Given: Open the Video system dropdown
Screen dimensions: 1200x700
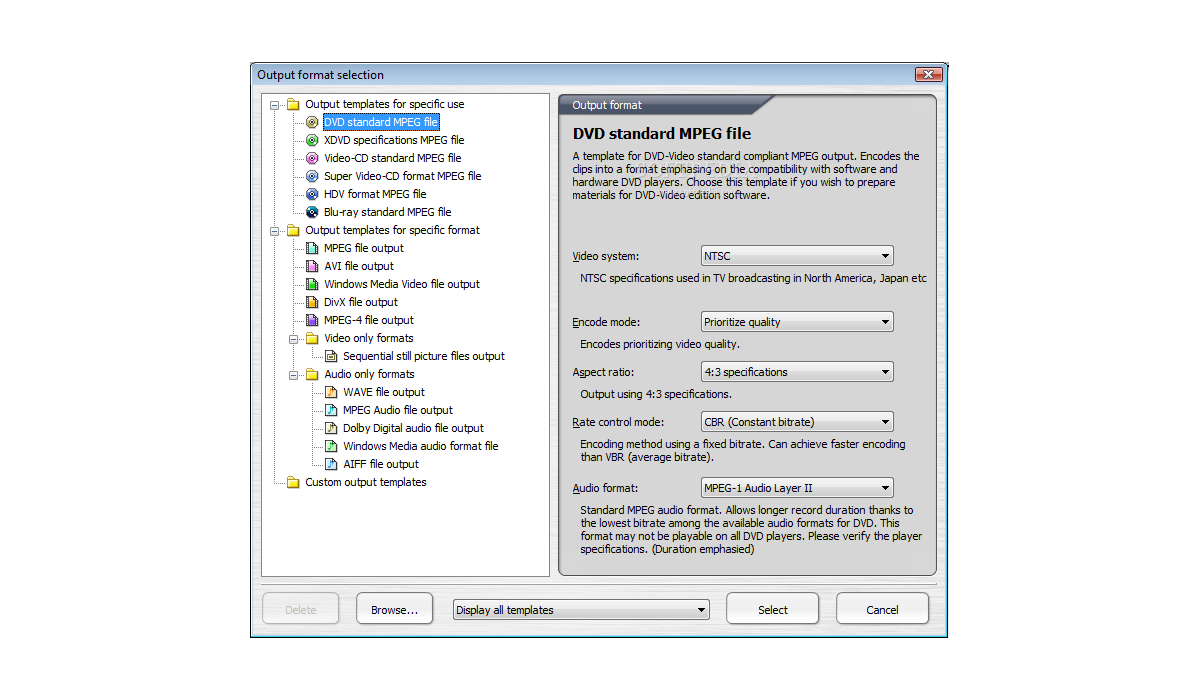Looking at the screenshot, I should click(797, 256).
